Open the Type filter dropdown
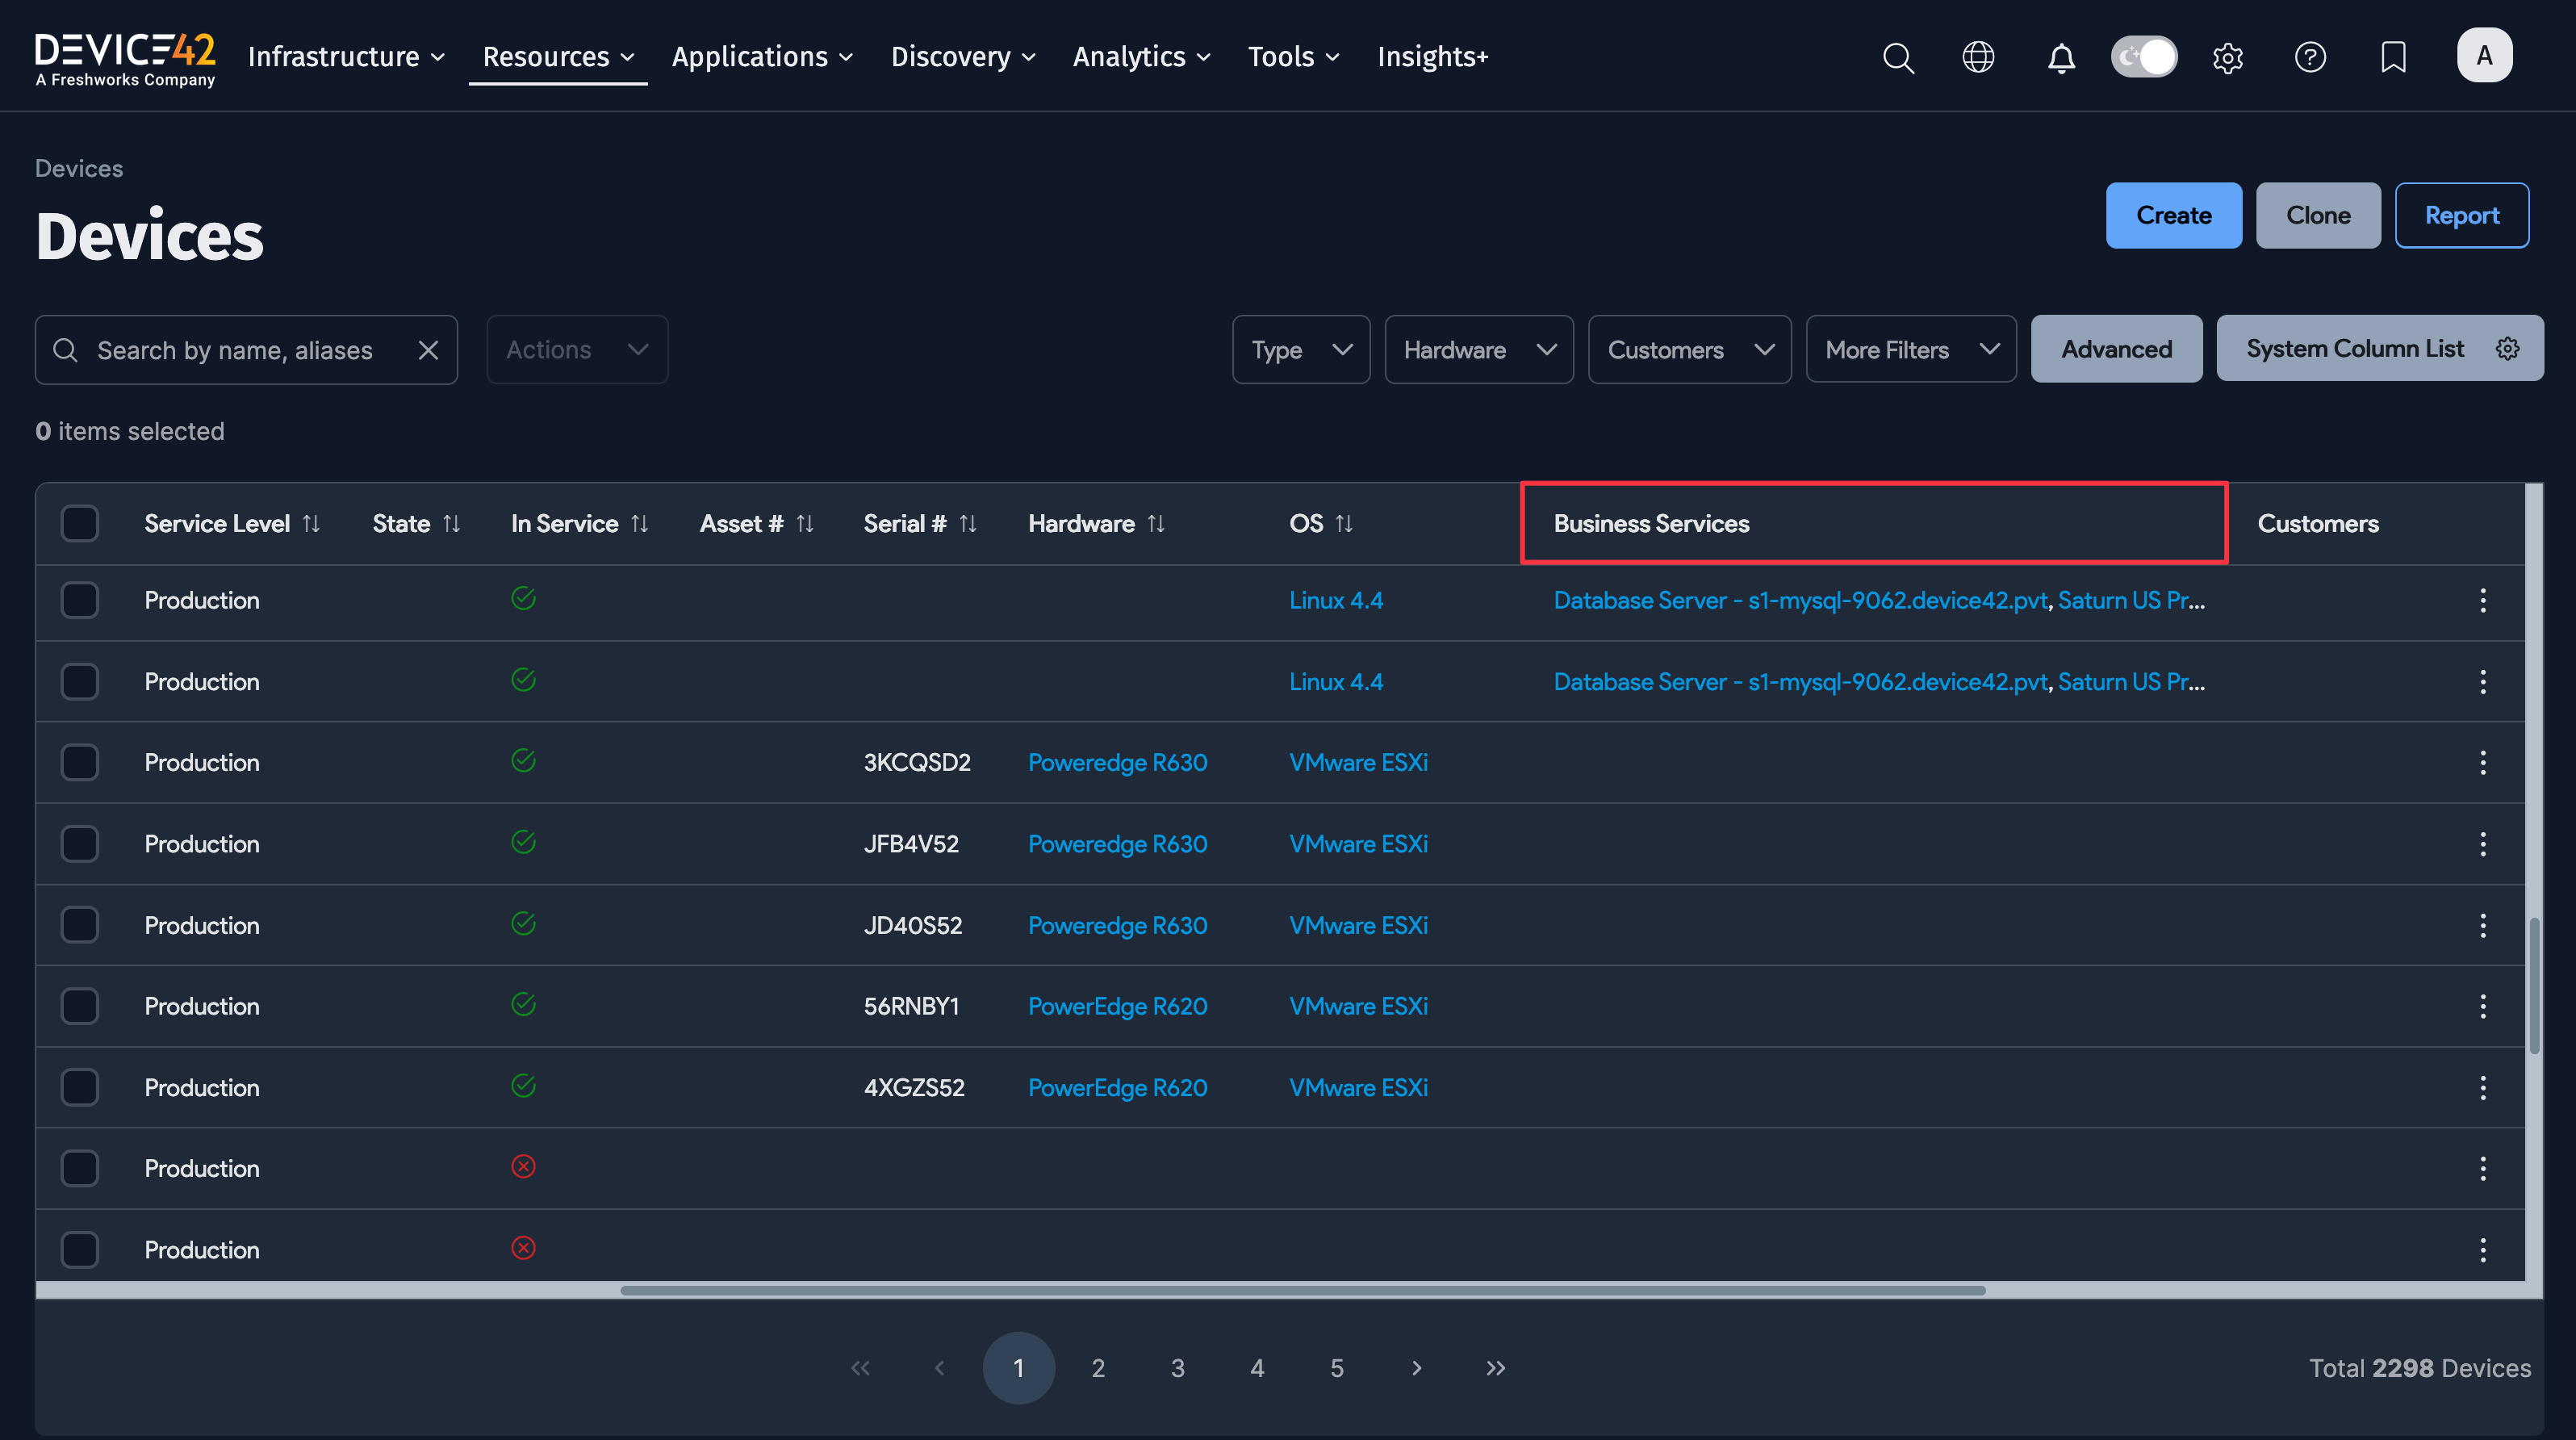This screenshot has height=1440, width=2576. click(x=1301, y=350)
